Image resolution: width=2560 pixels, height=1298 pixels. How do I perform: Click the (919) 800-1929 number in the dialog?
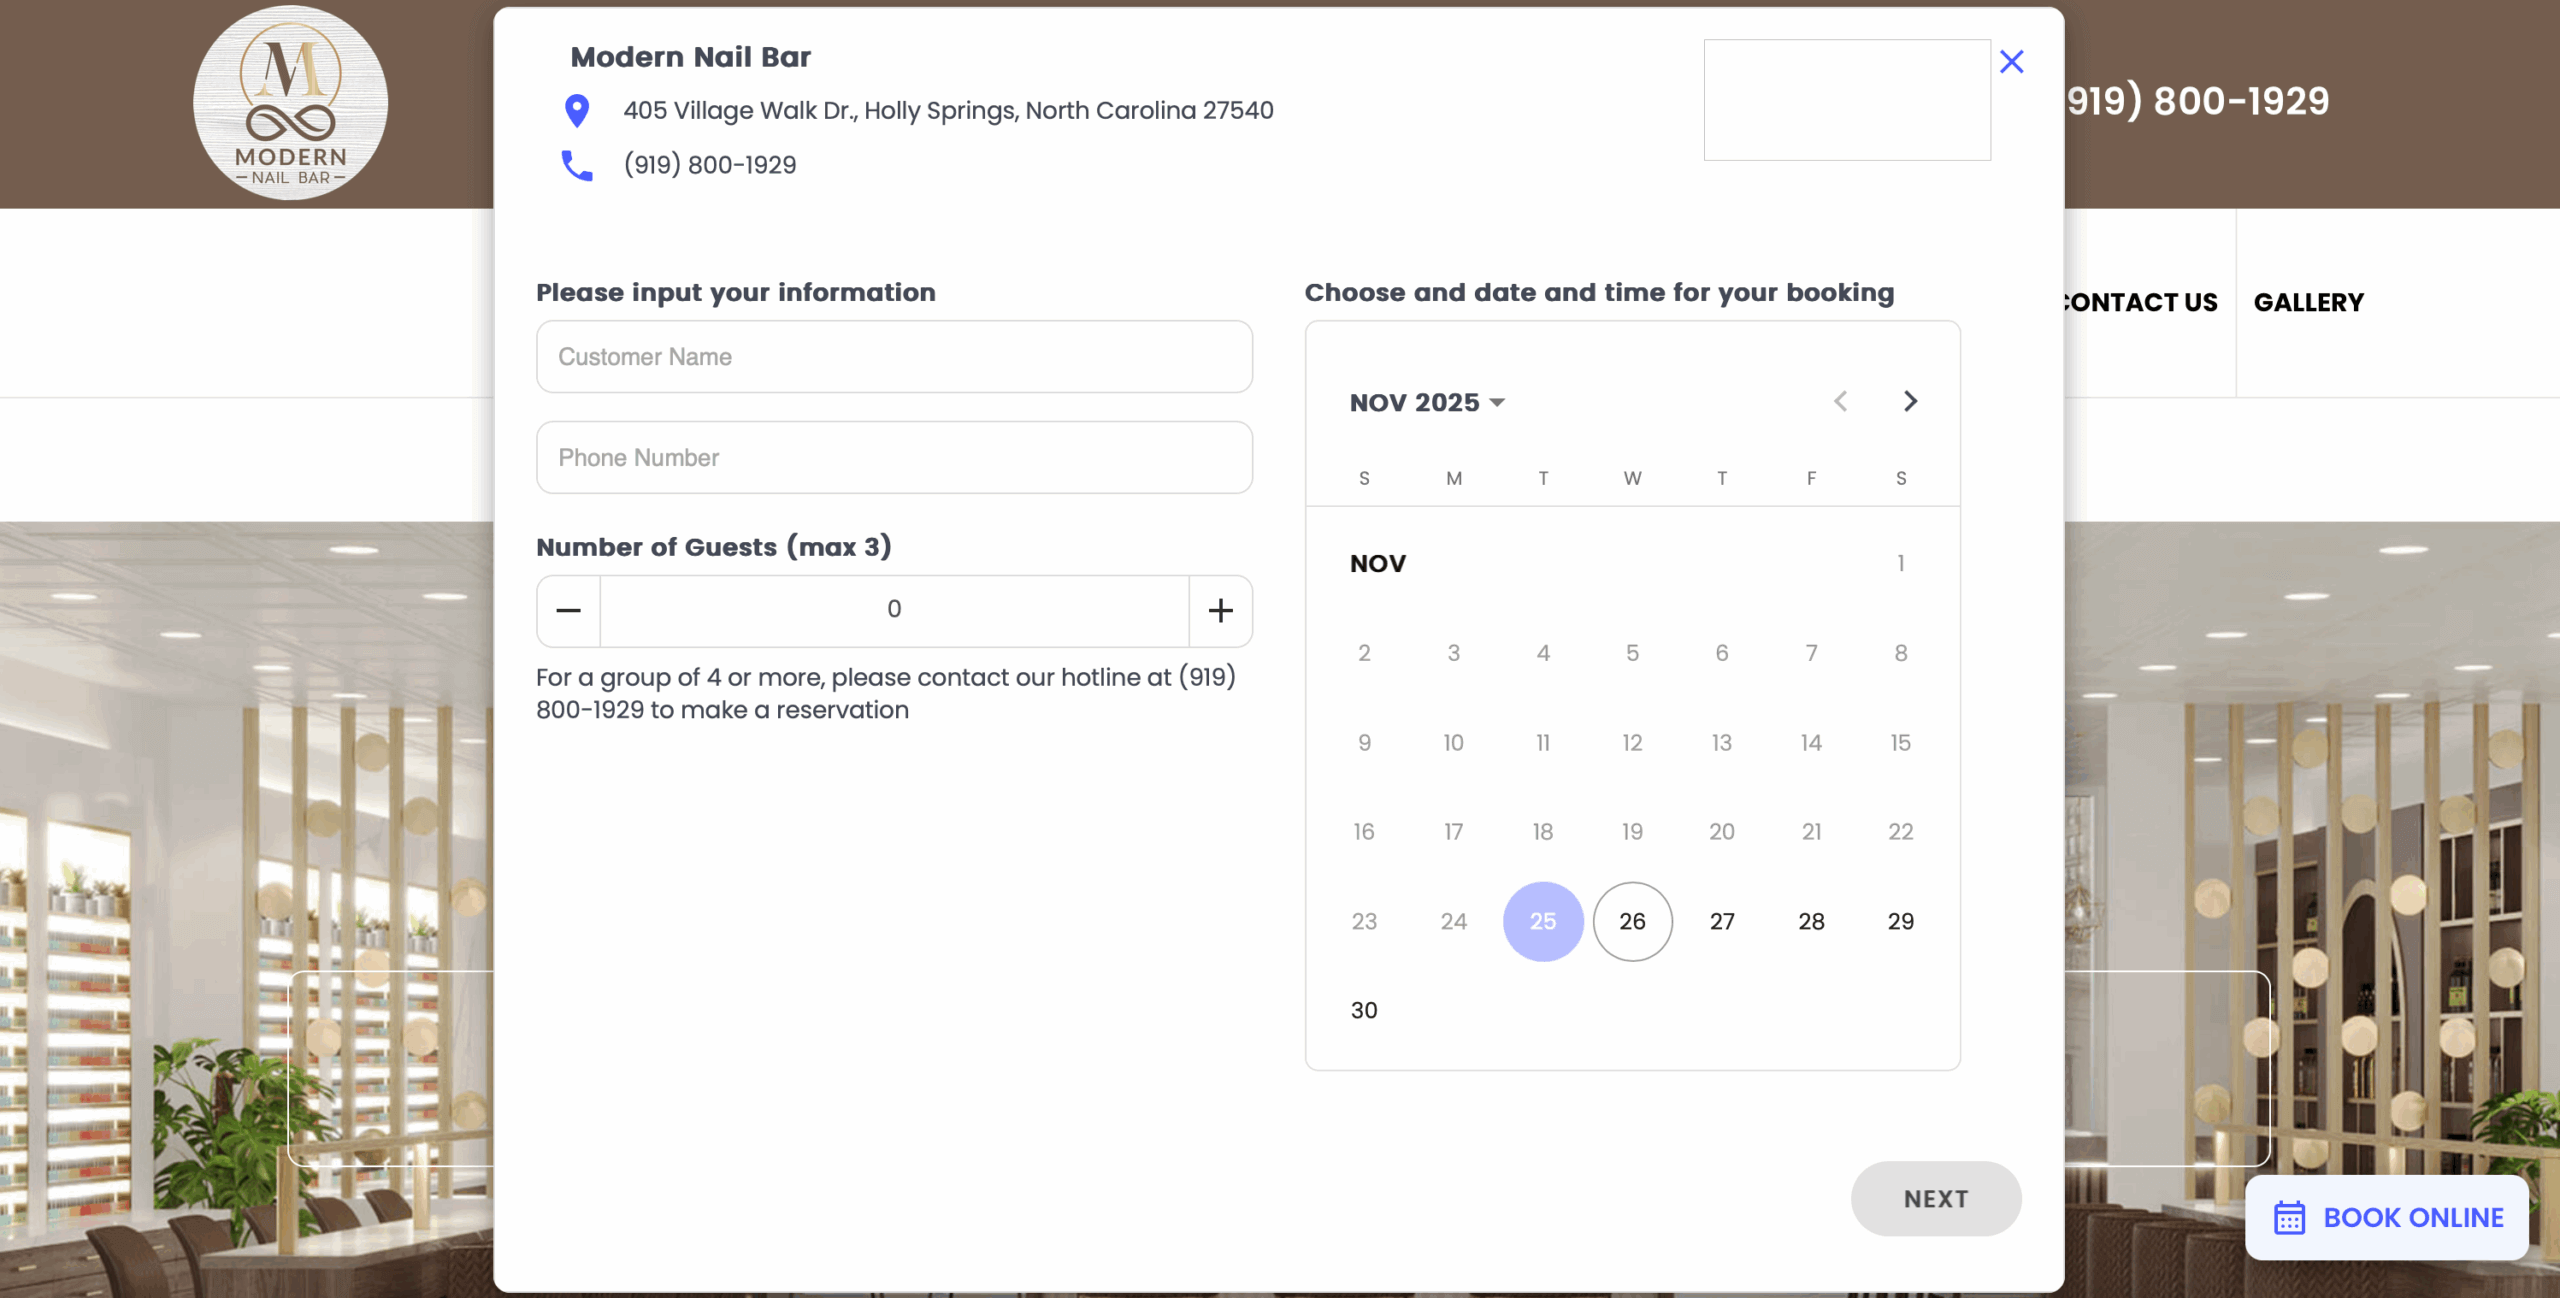[710, 165]
